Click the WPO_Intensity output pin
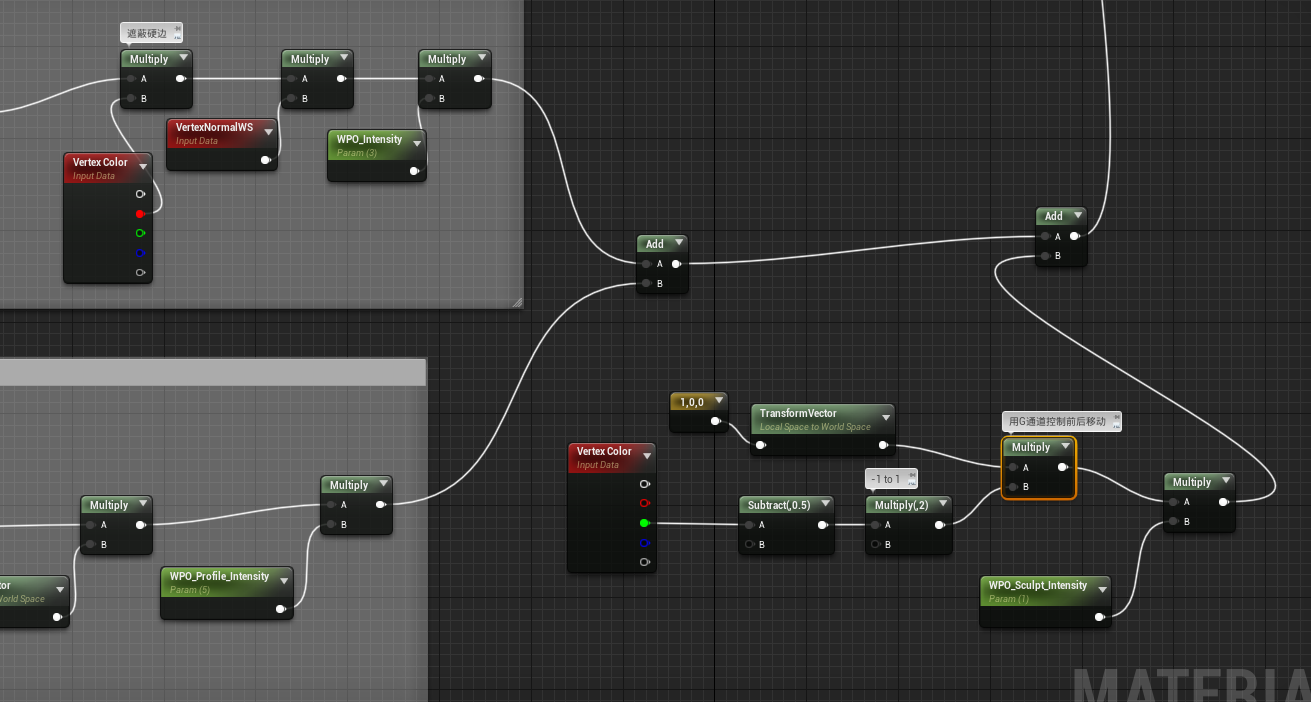This screenshot has width=1311, height=702. pos(414,171)
